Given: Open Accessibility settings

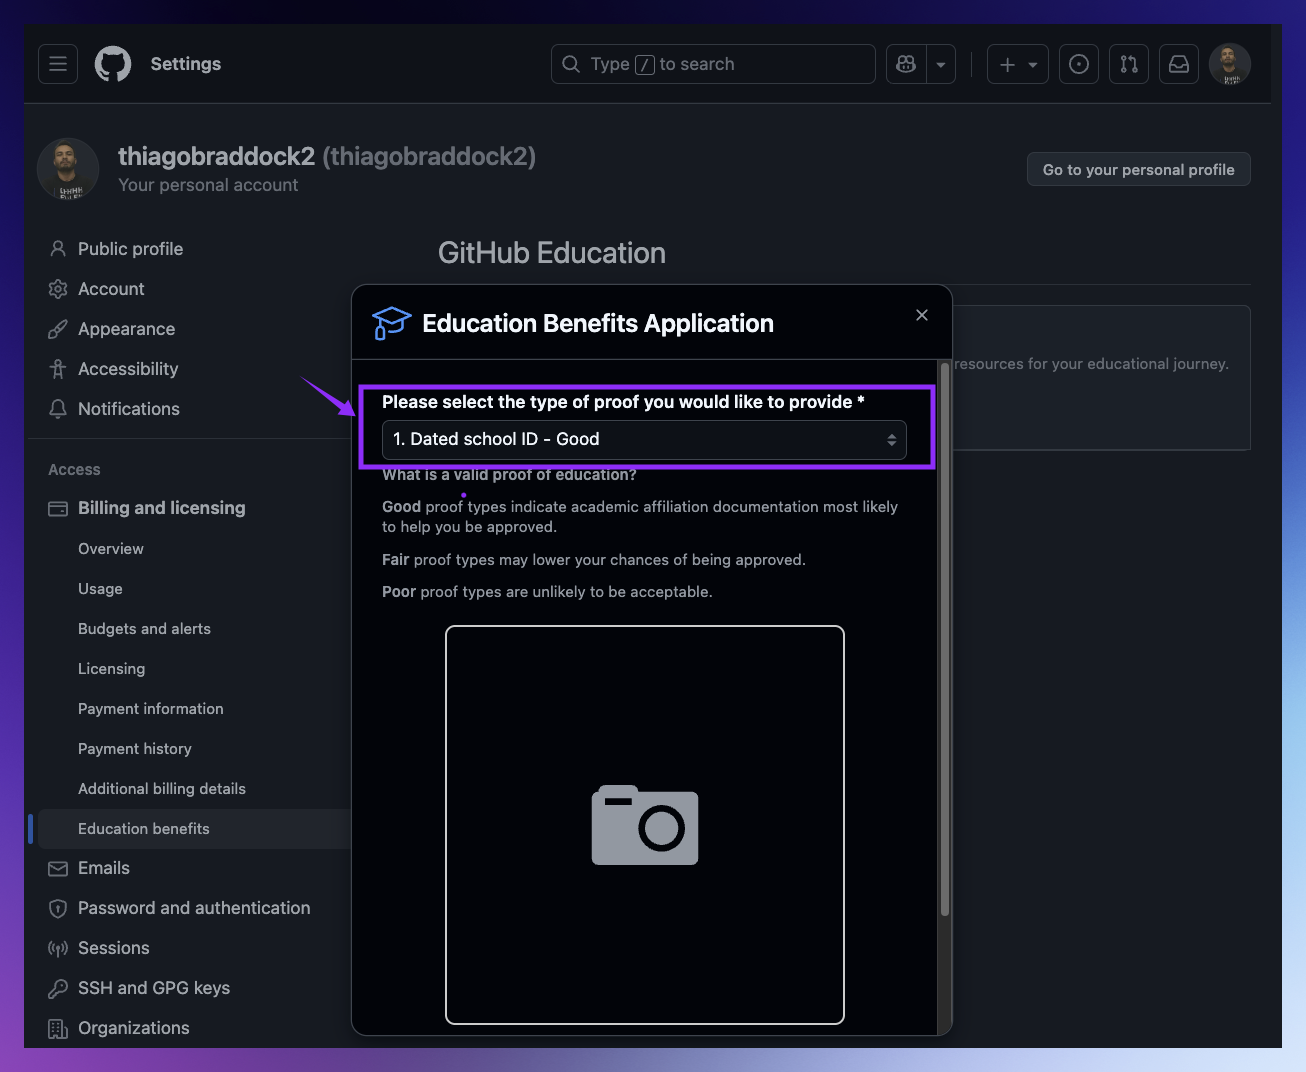Looking at the screenshot, I should pos(128,369).
